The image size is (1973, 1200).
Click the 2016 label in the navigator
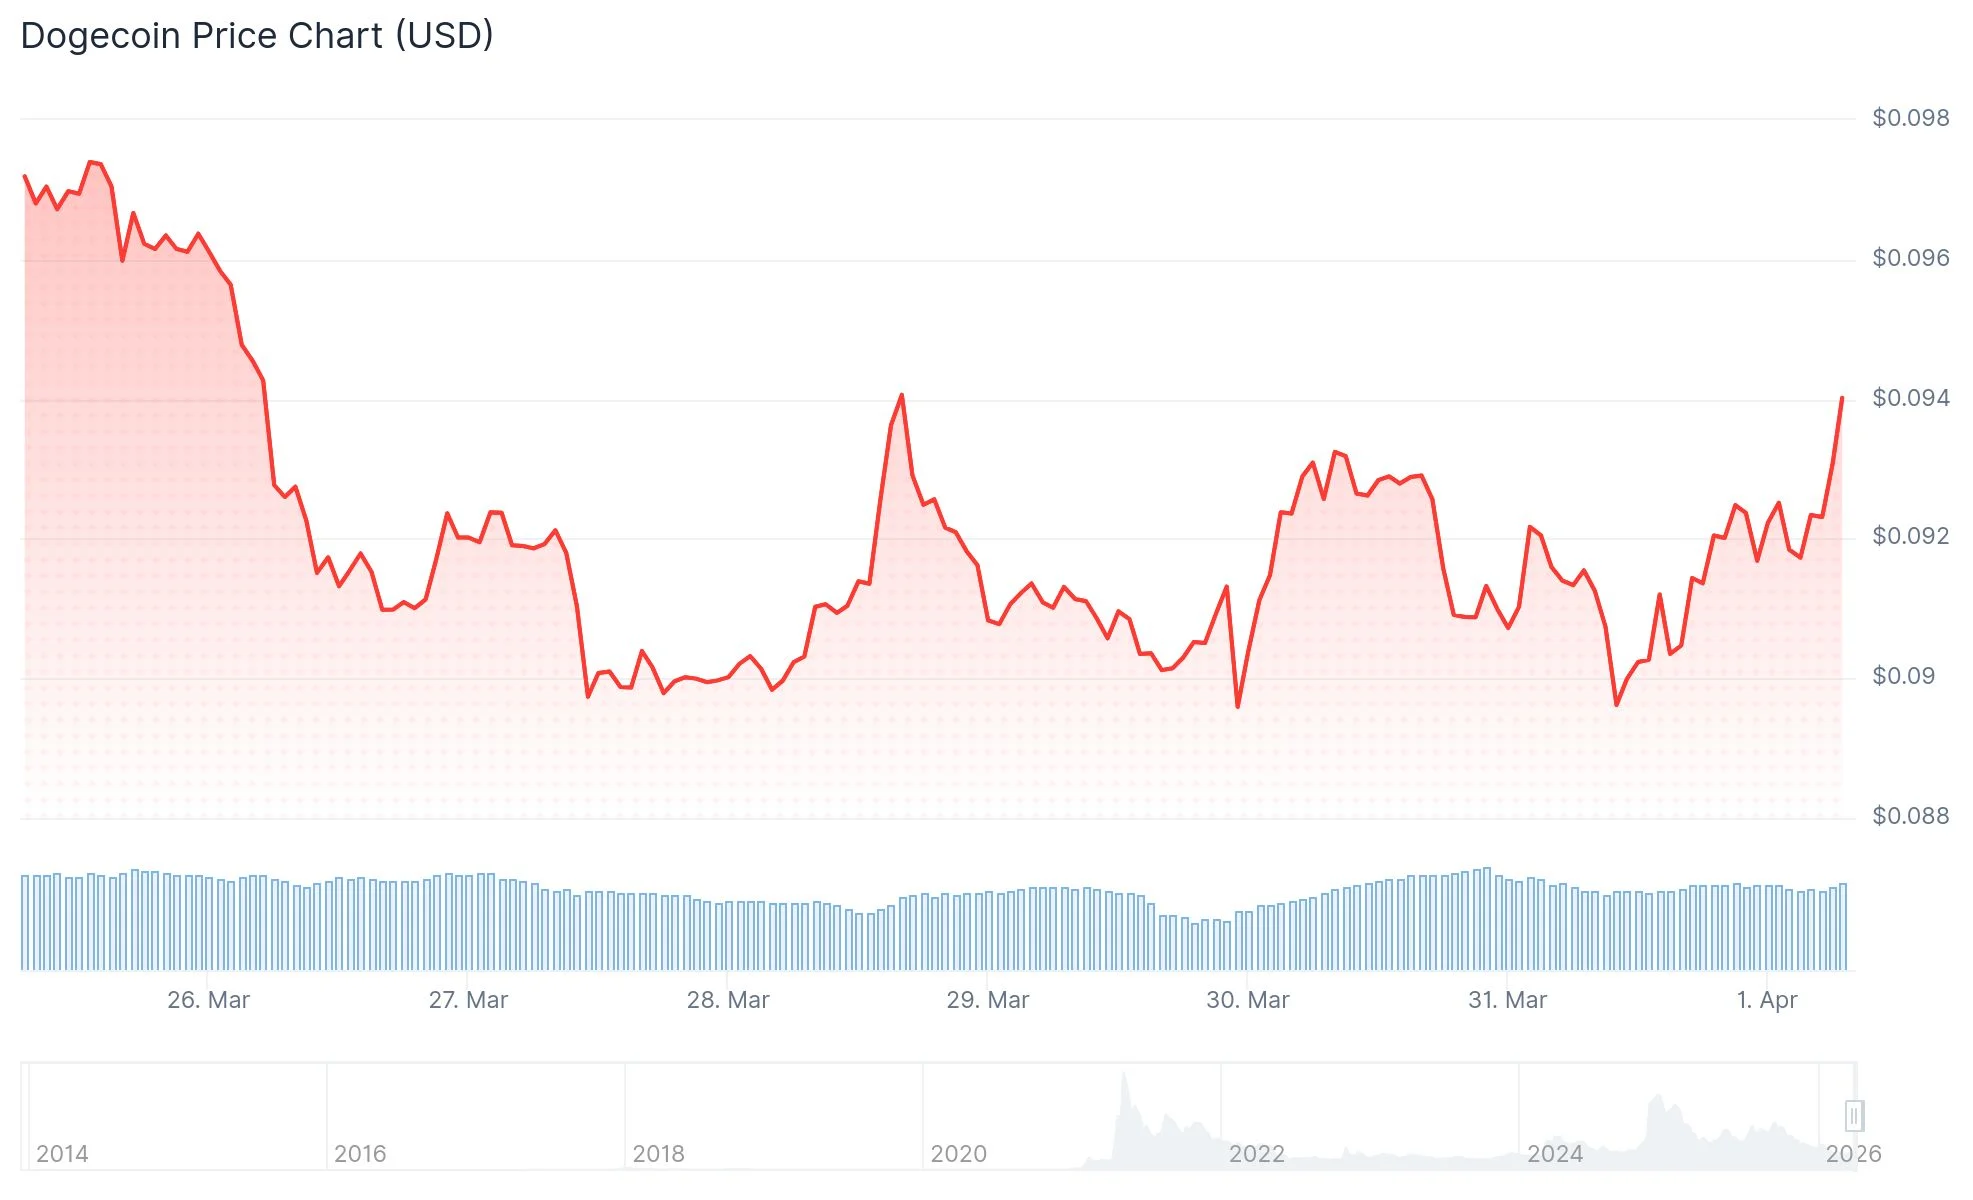point(360,1154)
